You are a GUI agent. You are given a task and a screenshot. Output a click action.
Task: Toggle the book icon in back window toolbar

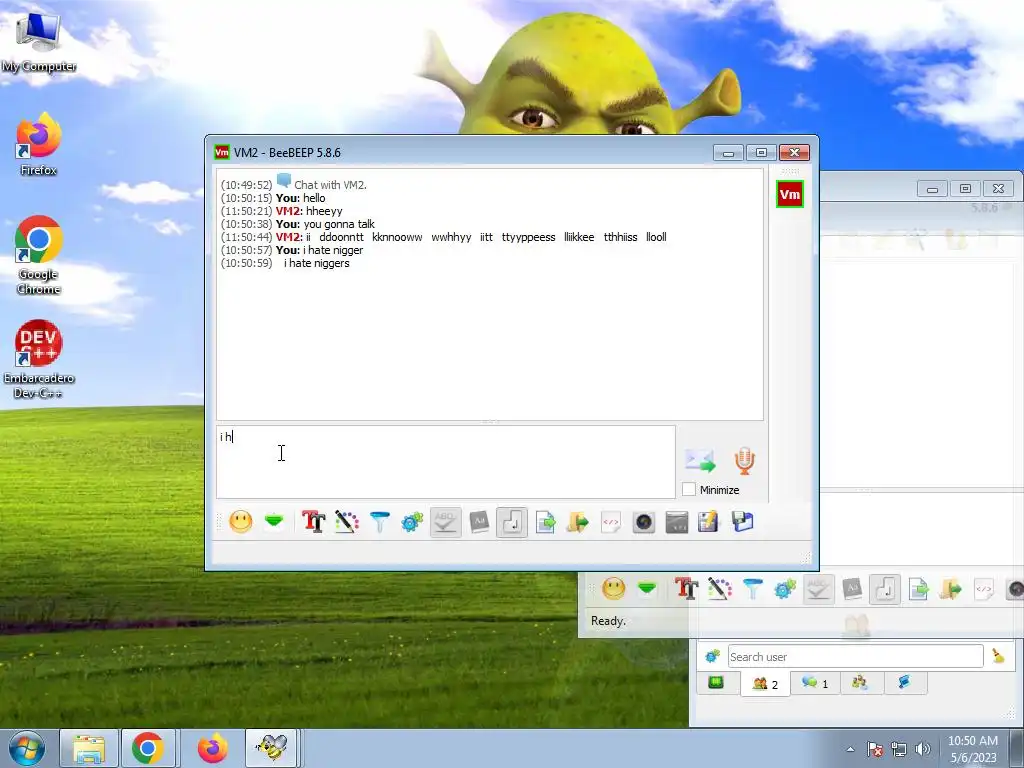(852, 588)
